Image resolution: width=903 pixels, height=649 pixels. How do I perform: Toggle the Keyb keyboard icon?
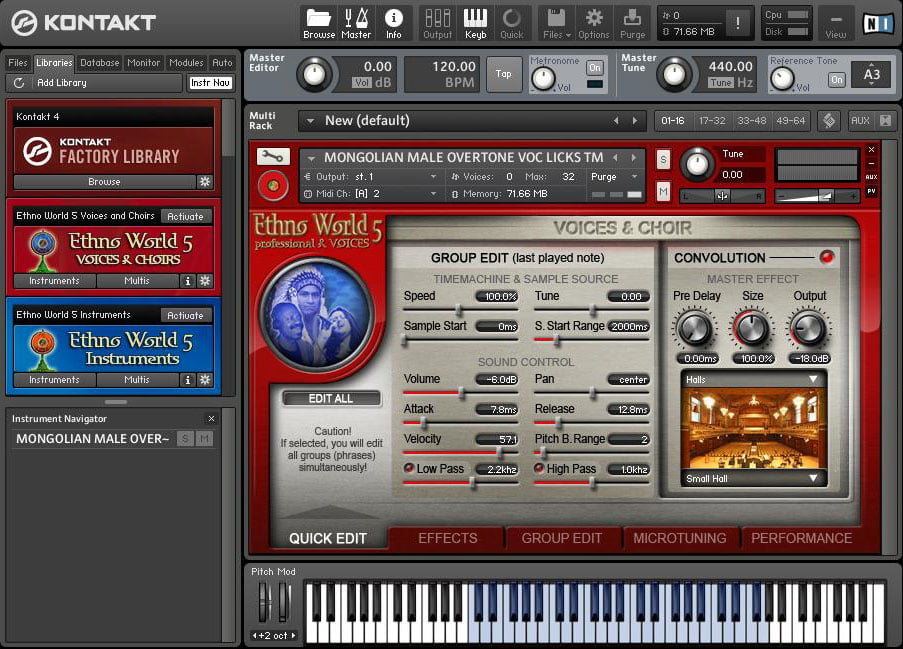(475, 24)
